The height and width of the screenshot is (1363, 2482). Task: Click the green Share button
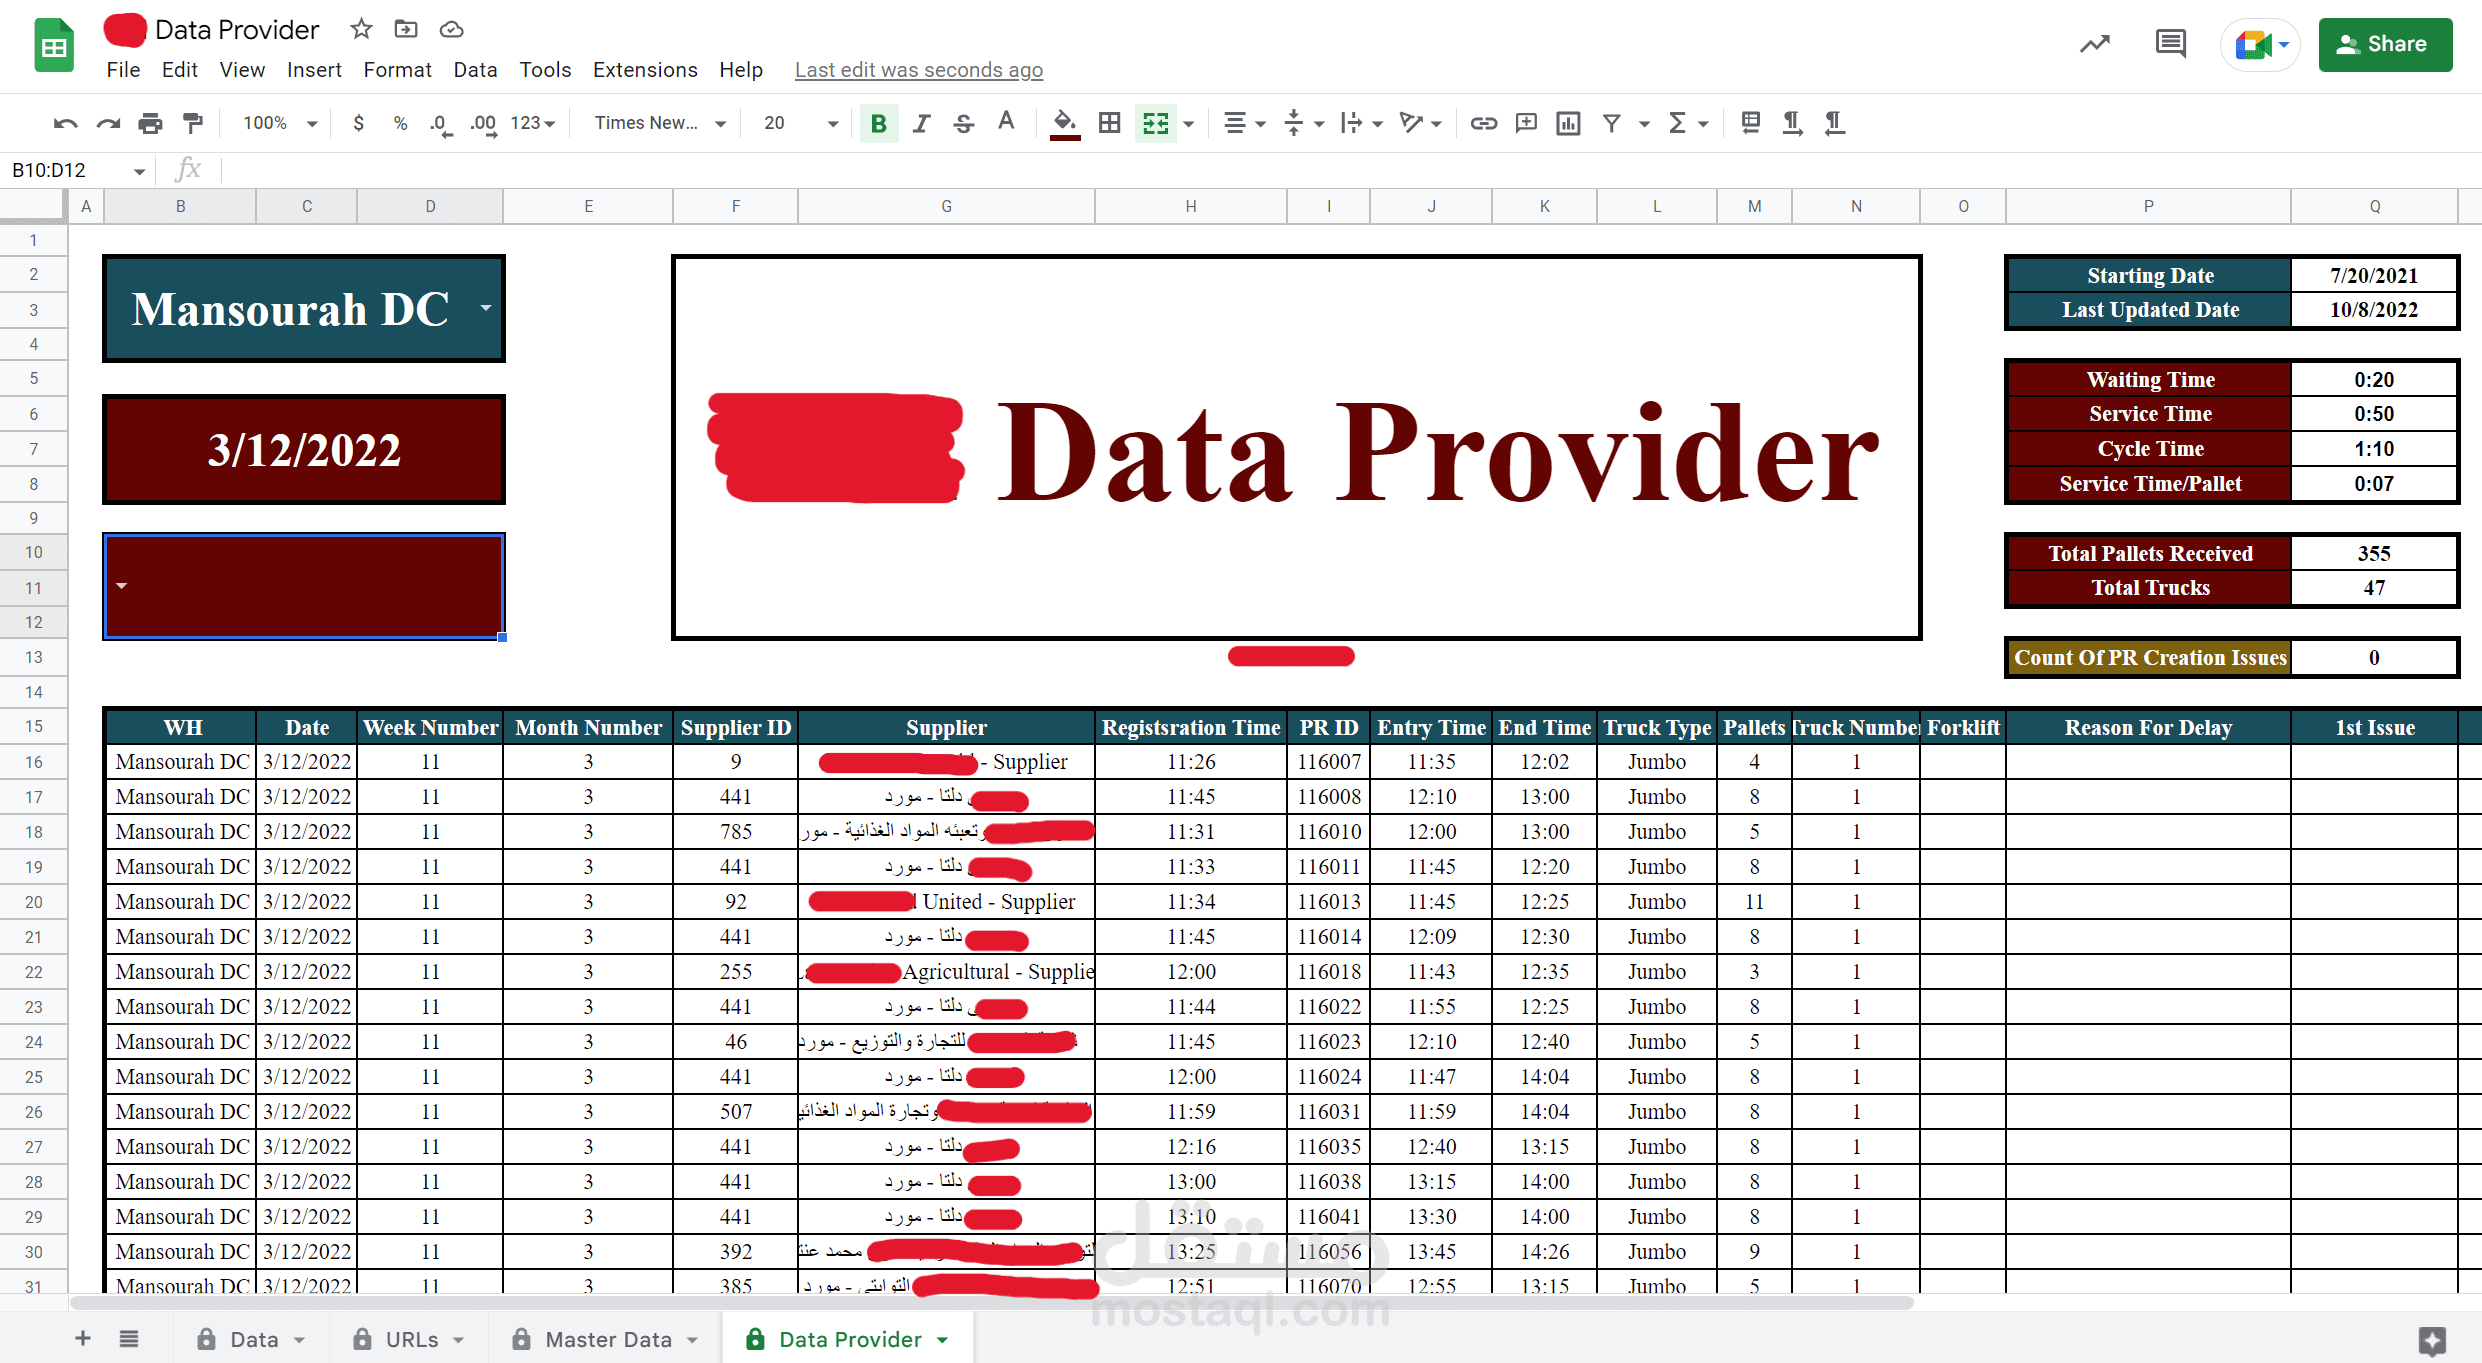pyautogui.click(x=2384, y=44)
